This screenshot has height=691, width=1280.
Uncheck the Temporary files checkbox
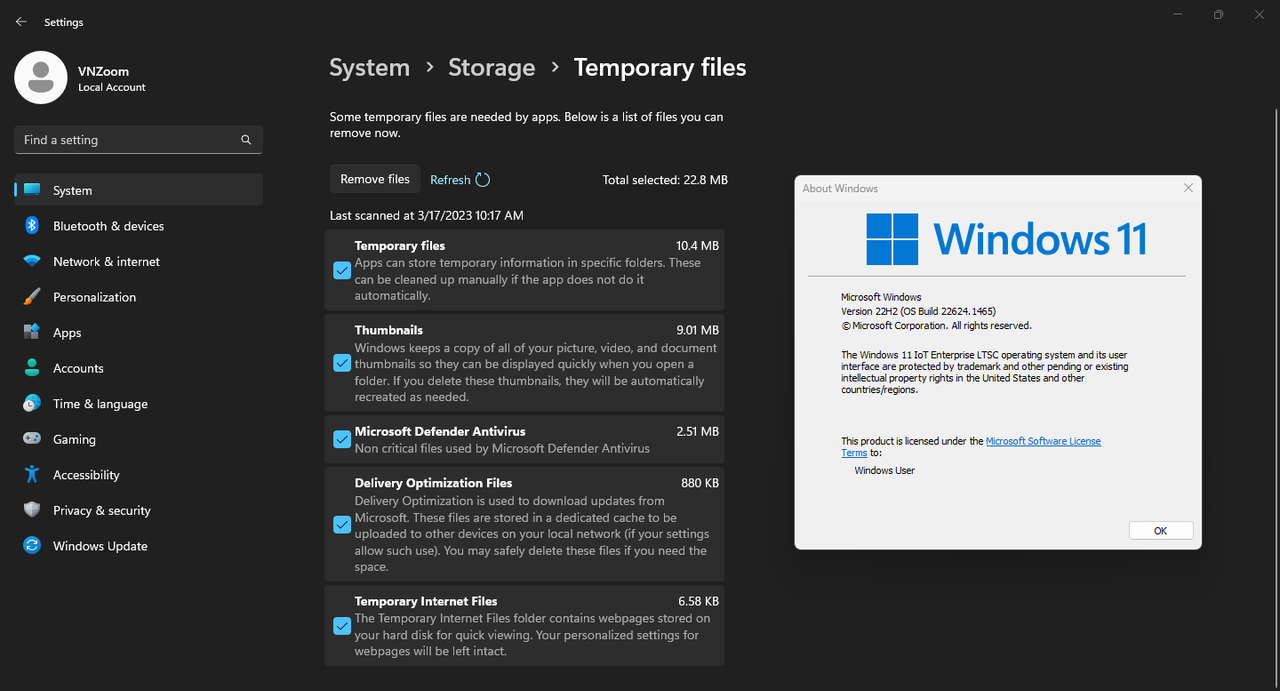click(x=342, y=270)
